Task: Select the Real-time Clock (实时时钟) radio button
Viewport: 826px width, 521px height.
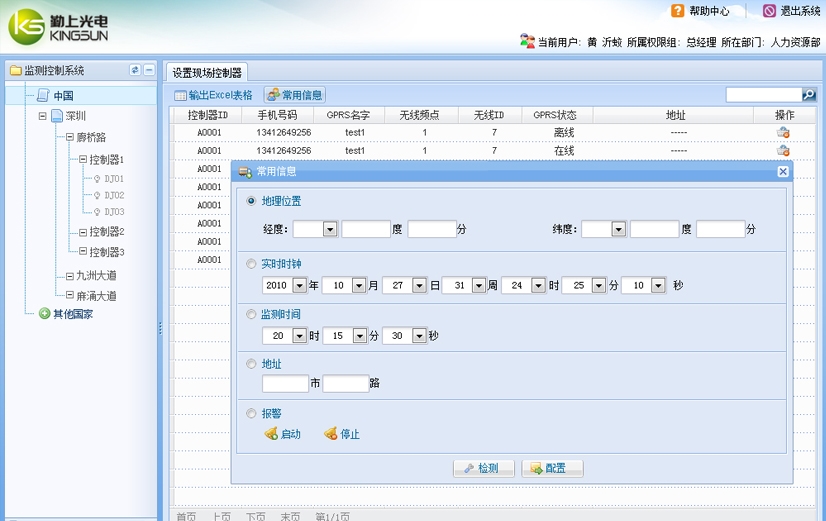Action: (251, 264)
